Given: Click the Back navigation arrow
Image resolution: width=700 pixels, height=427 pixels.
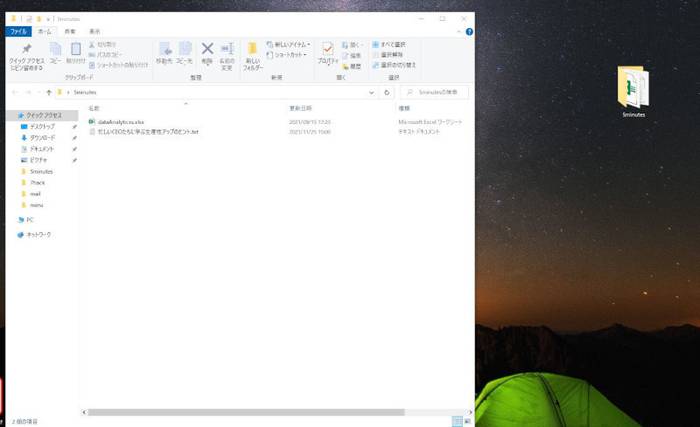Looking at the screenshot, I should pyautogui.click(x=15, y=92).
